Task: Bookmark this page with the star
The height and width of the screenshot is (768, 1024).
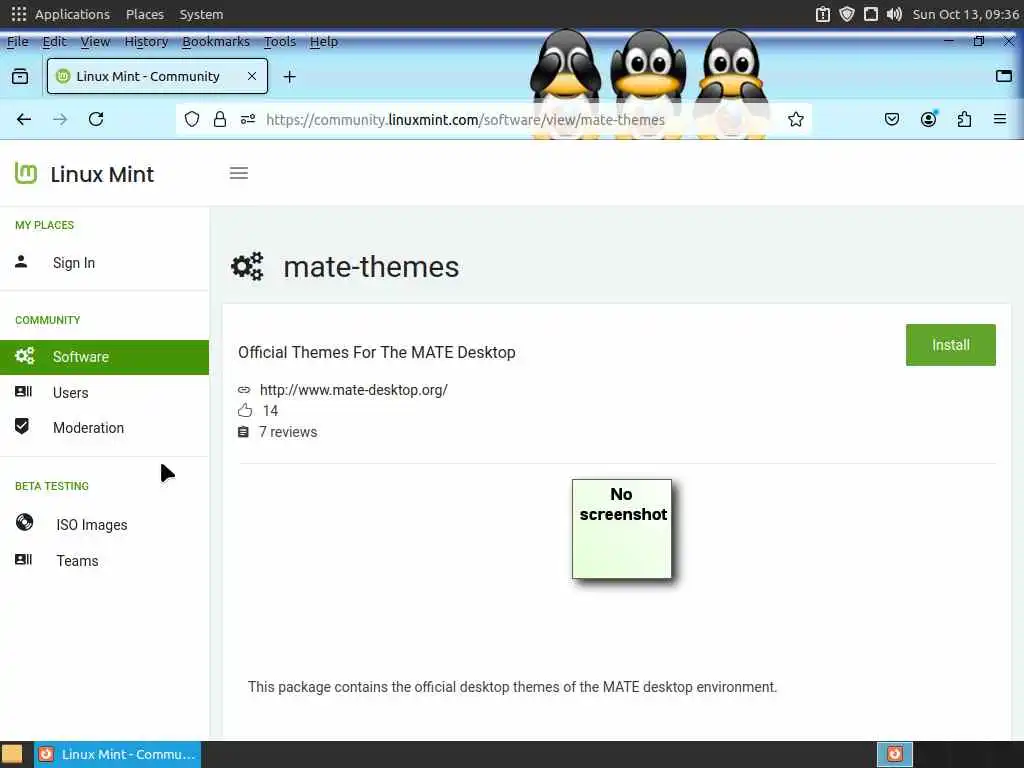Action: pos(795,119)
